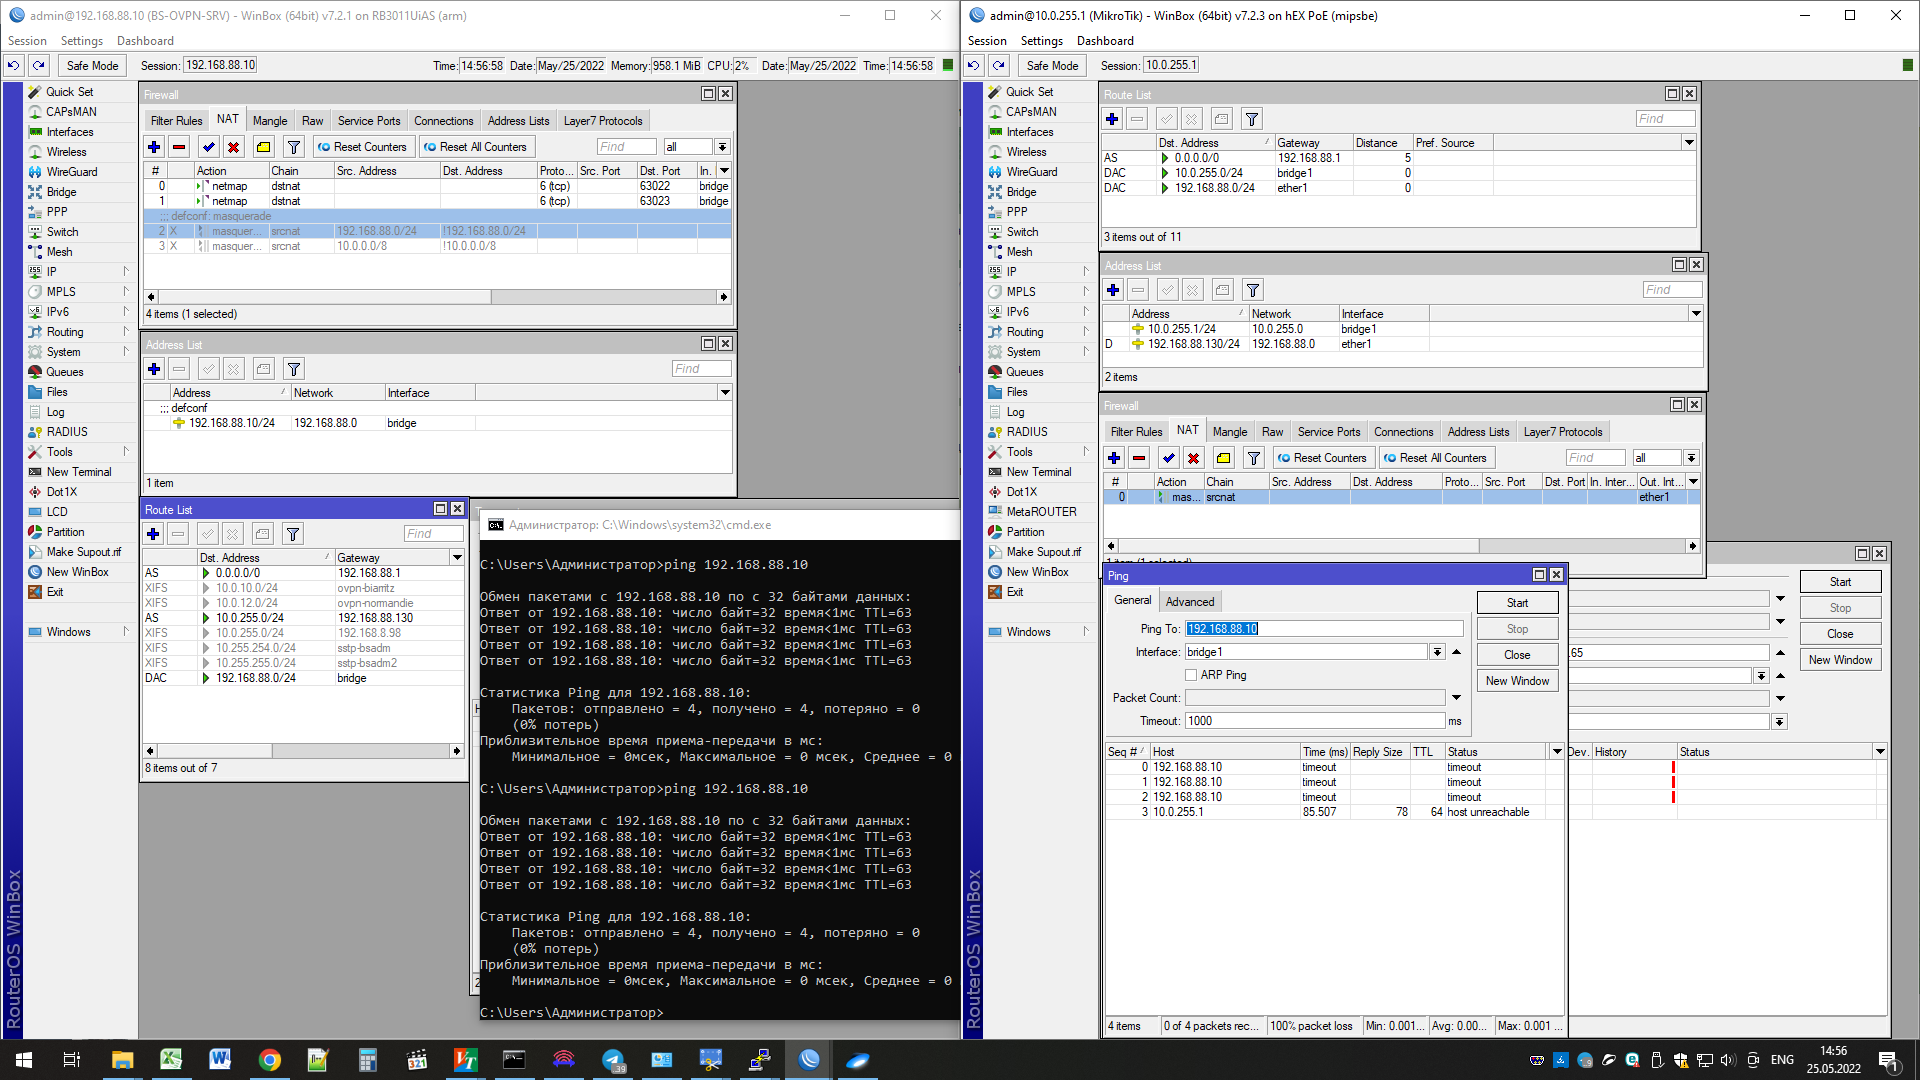Click Close button in the Ping window
The image size is (1920, 1080).
pos(1517,655)
